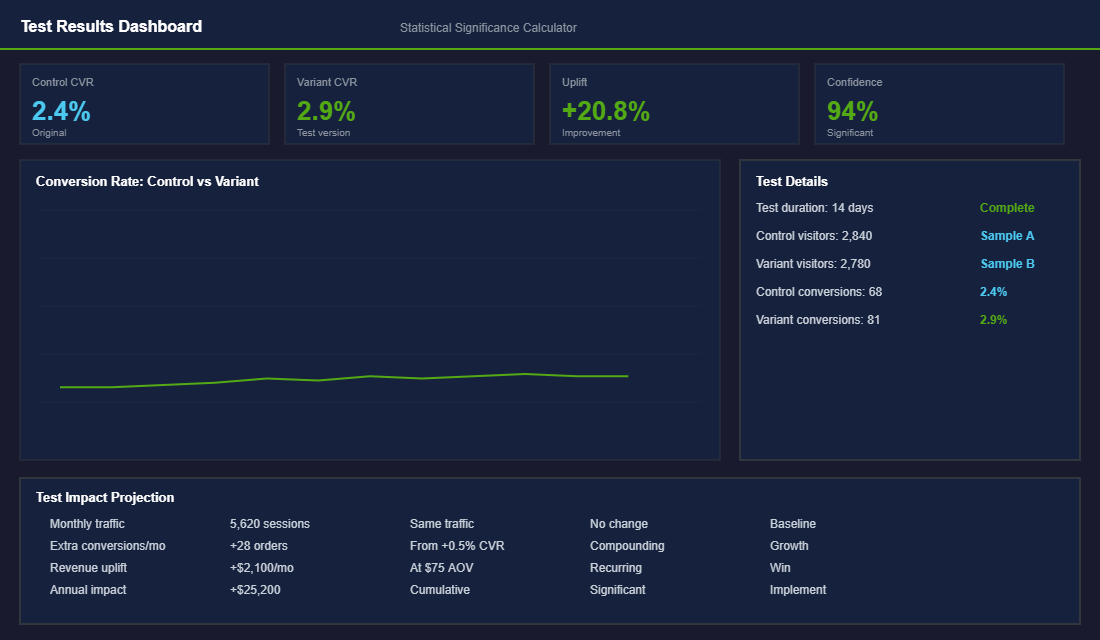
Task: Select the Variant CVR stat card
Action: (x=409, y=103)
